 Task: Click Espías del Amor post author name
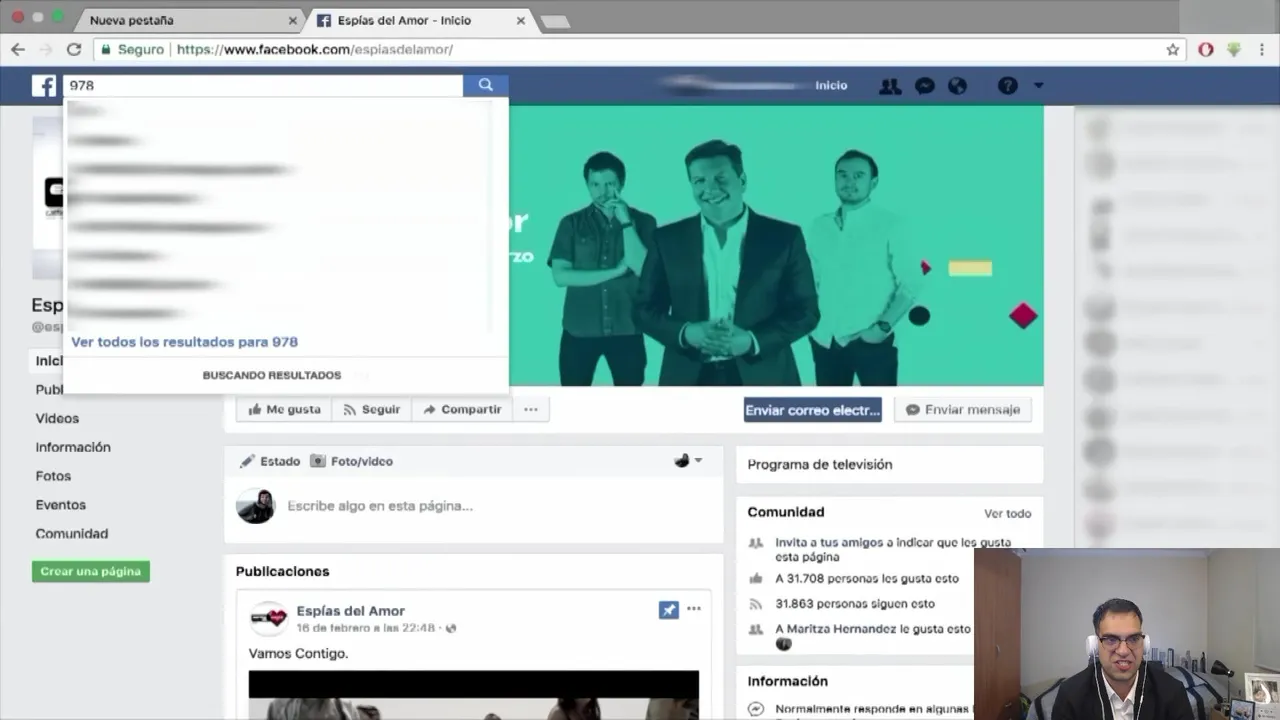350,611
